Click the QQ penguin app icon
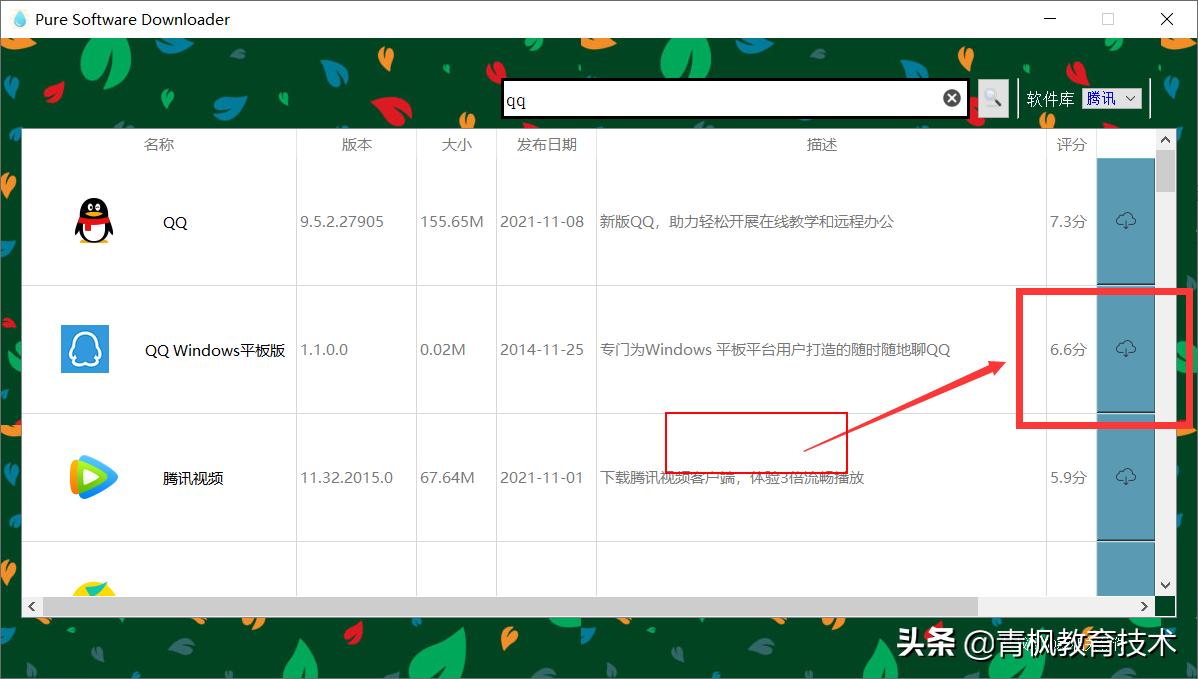Viewport: 1198px width, 679px height. pos(94,221)
